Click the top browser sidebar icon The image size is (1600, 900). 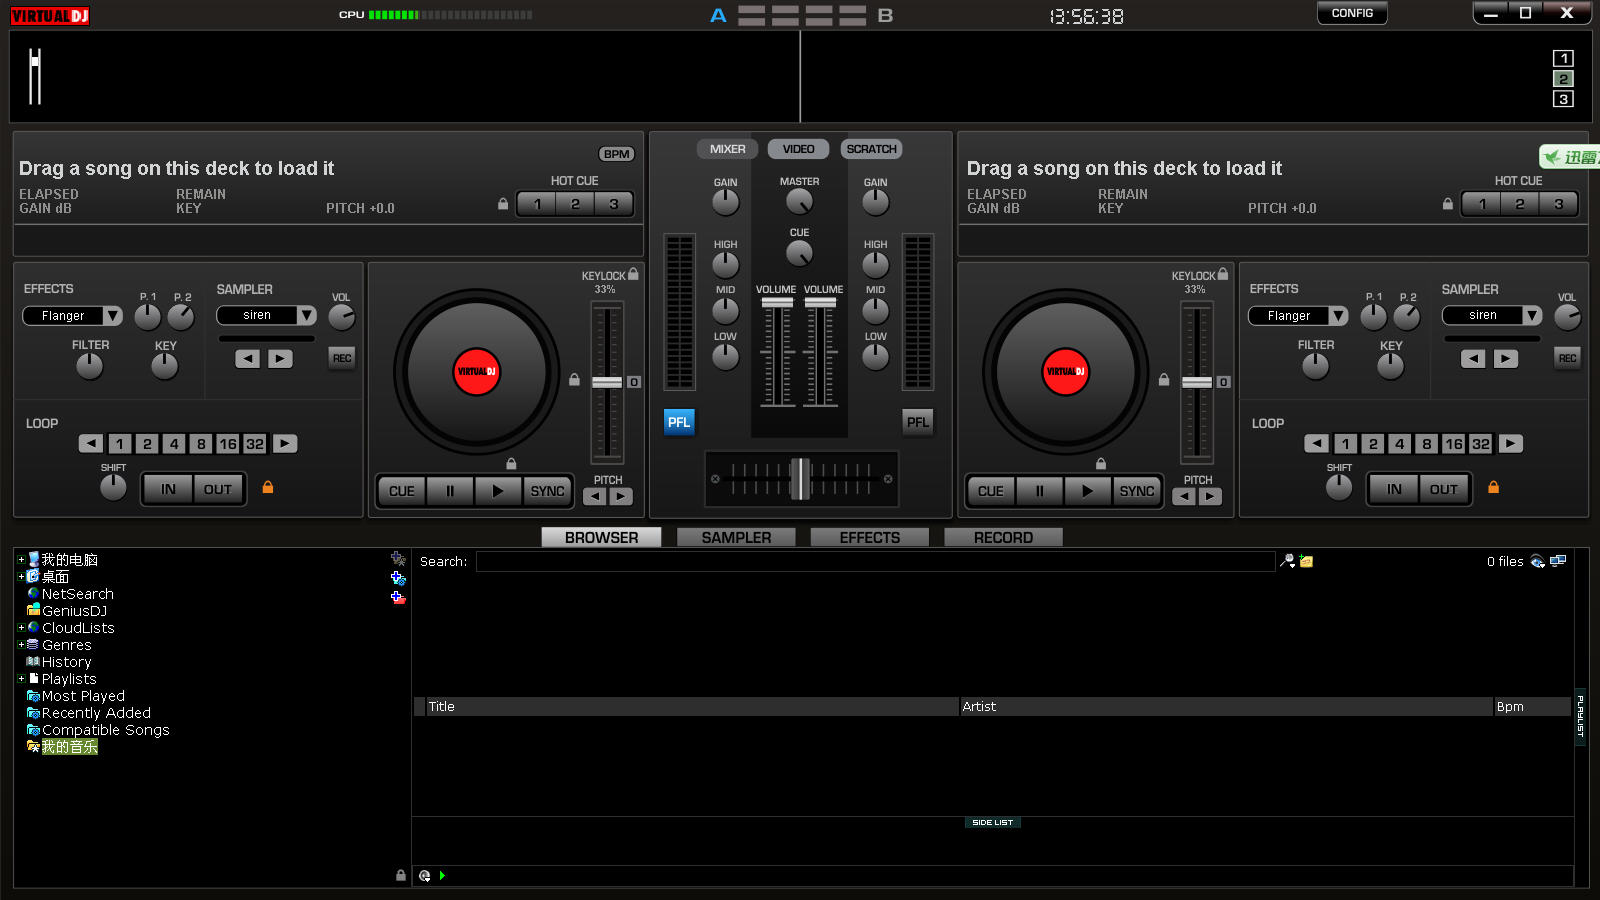coord(398,559)
